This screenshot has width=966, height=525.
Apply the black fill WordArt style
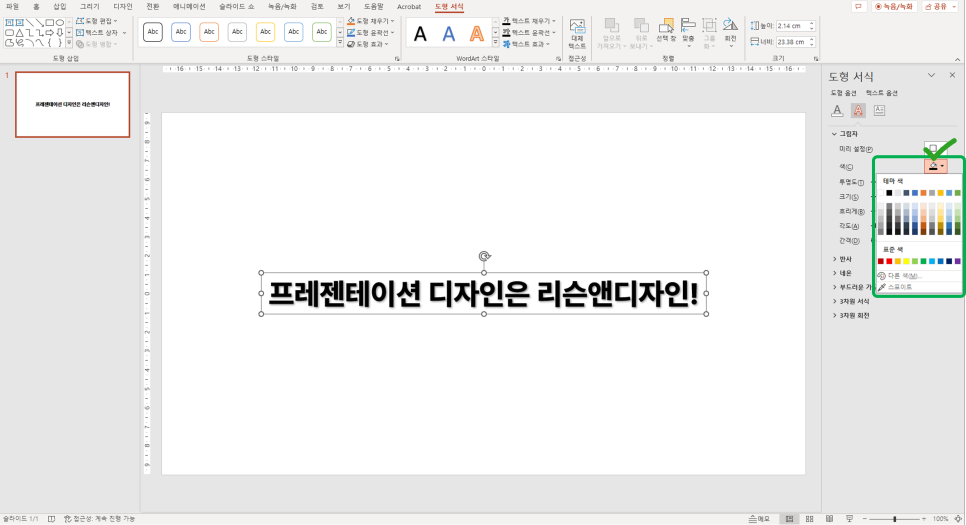420,33
